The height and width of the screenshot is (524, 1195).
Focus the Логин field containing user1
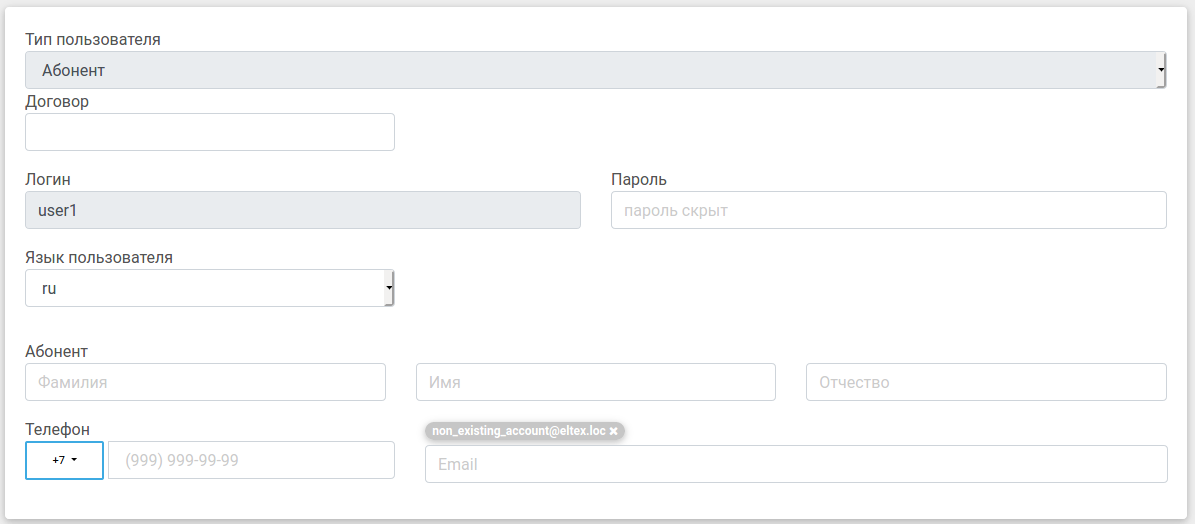[x=302, y=210]
